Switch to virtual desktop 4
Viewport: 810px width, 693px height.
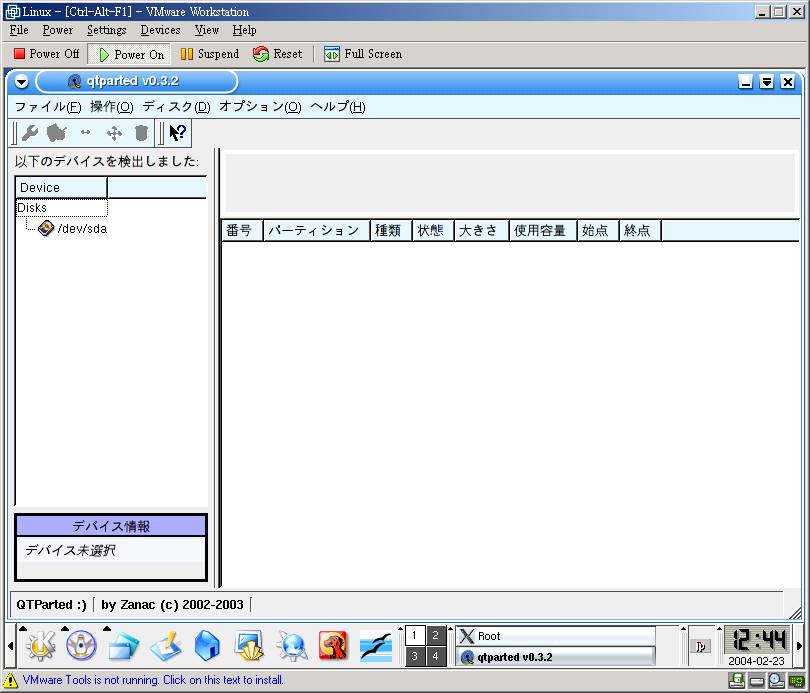point(435,656)
